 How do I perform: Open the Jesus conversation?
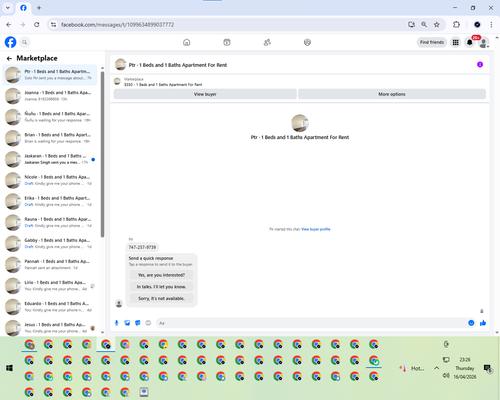(x=50, y=328)
